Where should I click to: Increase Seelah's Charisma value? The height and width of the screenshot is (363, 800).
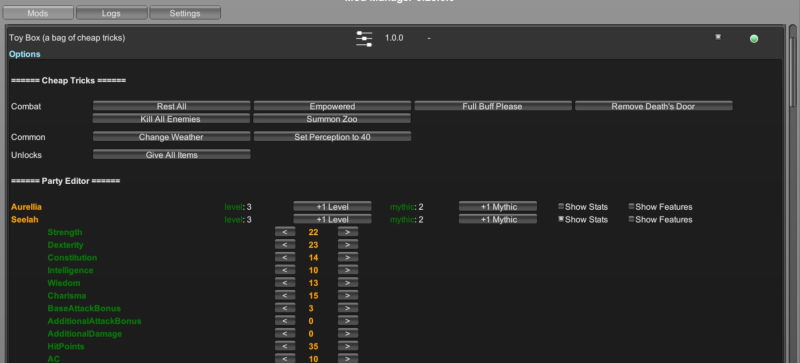pyautogui.click(x=348, y=296)
